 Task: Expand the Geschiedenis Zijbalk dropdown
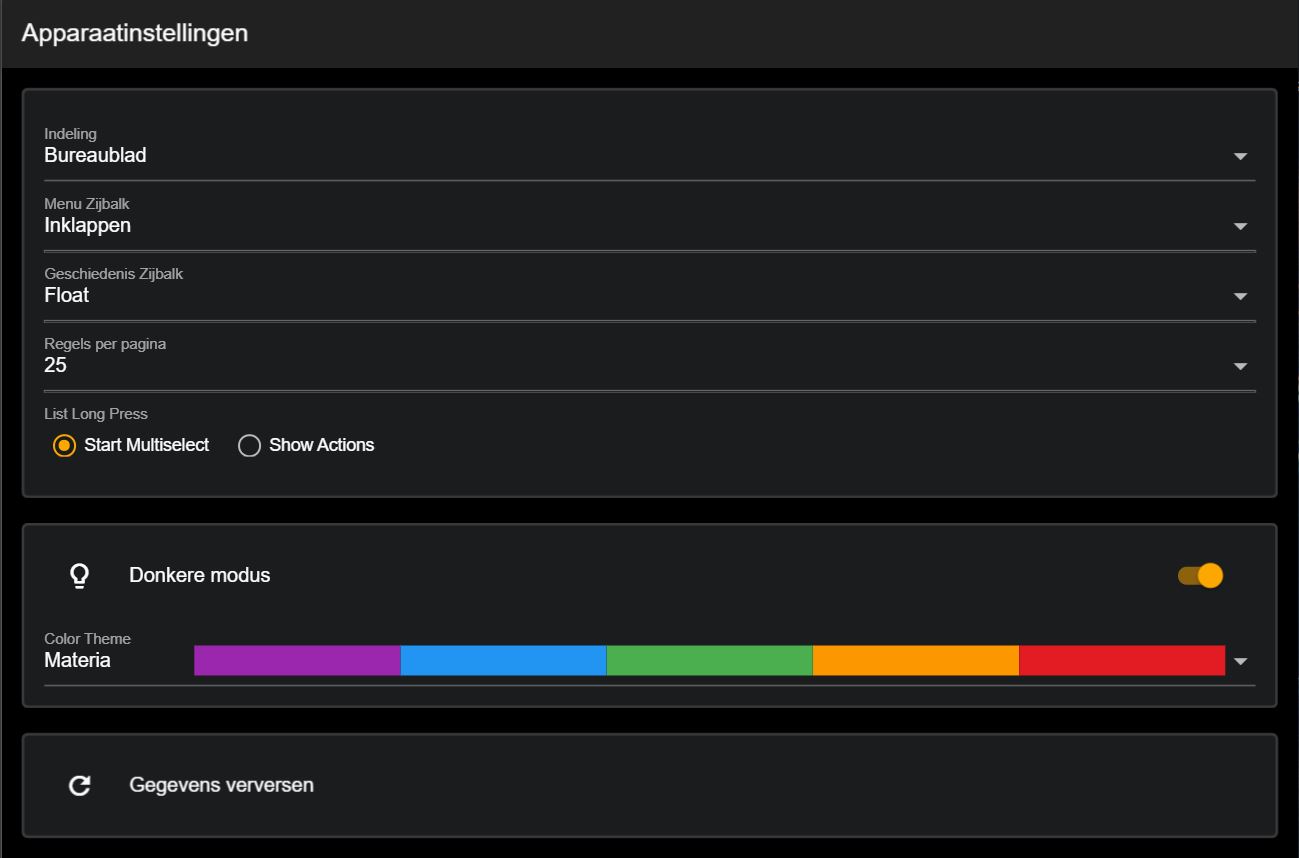[x=1240, y=296]
